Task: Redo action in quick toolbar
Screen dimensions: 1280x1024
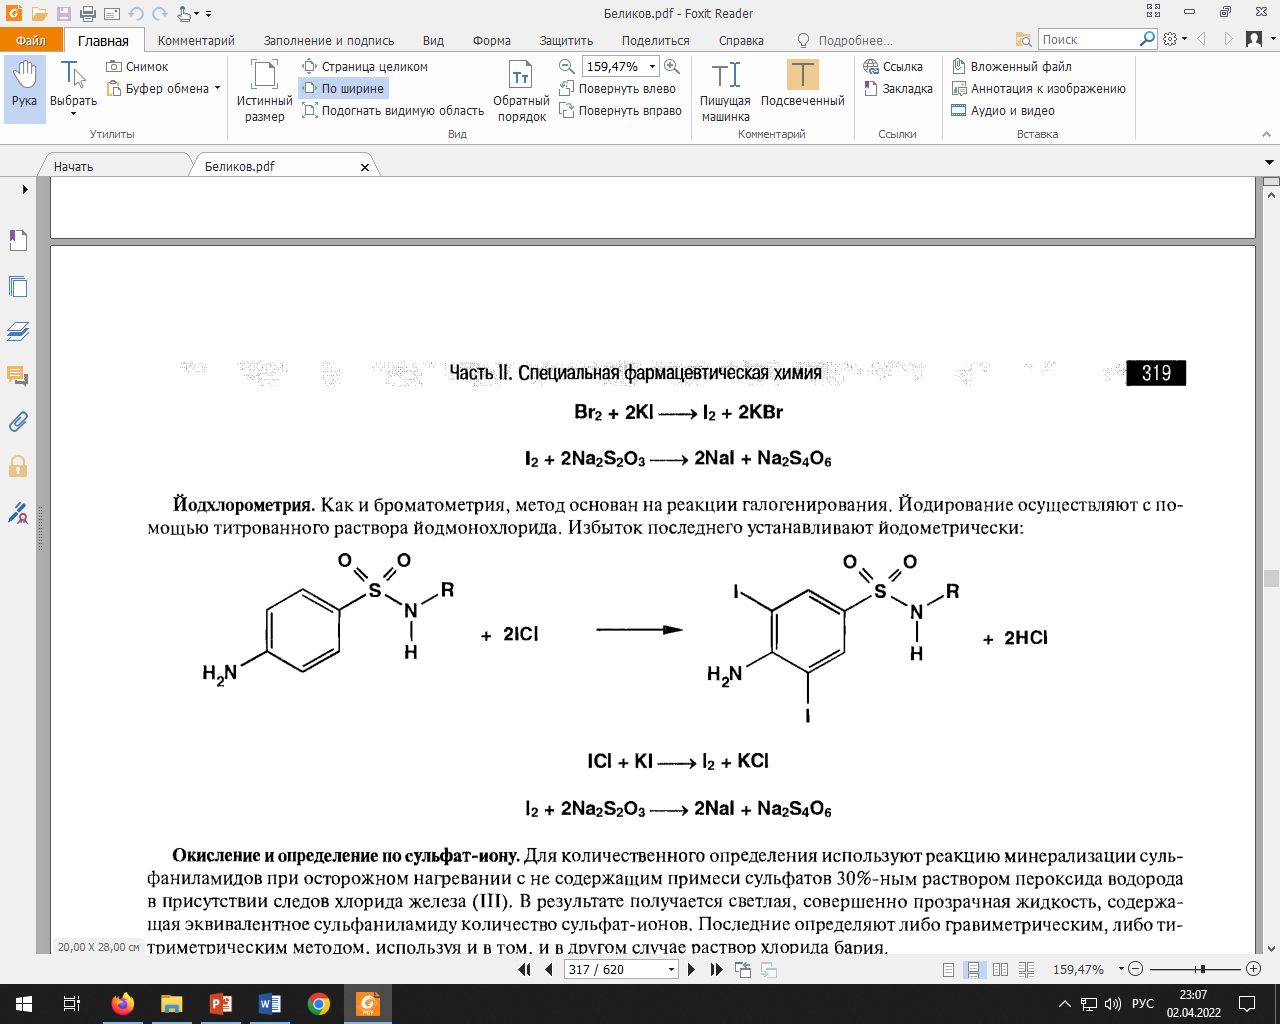Action: click(x=160, y=14)
